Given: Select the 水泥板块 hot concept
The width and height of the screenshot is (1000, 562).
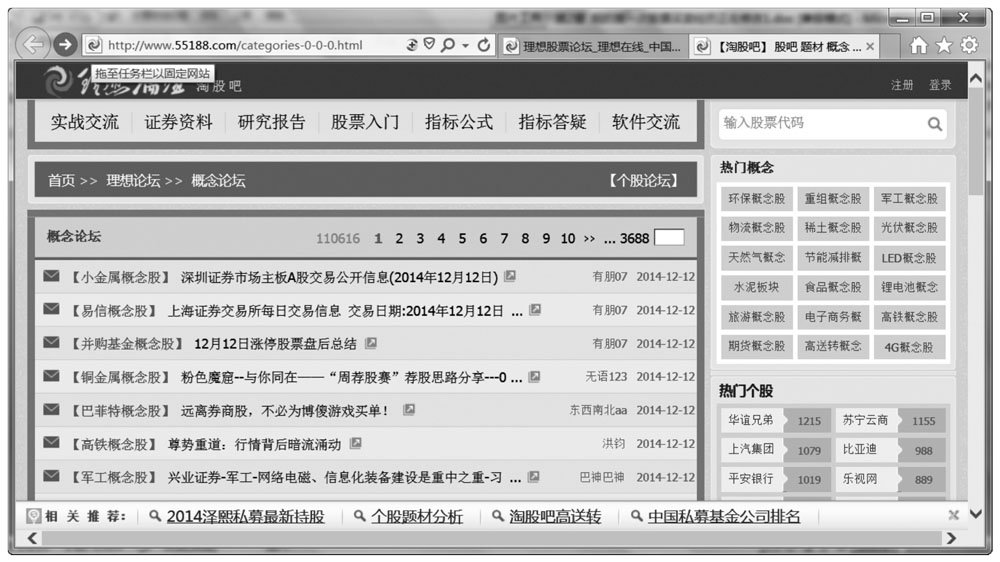Looking at the screenshot, I should coord(756,287).
